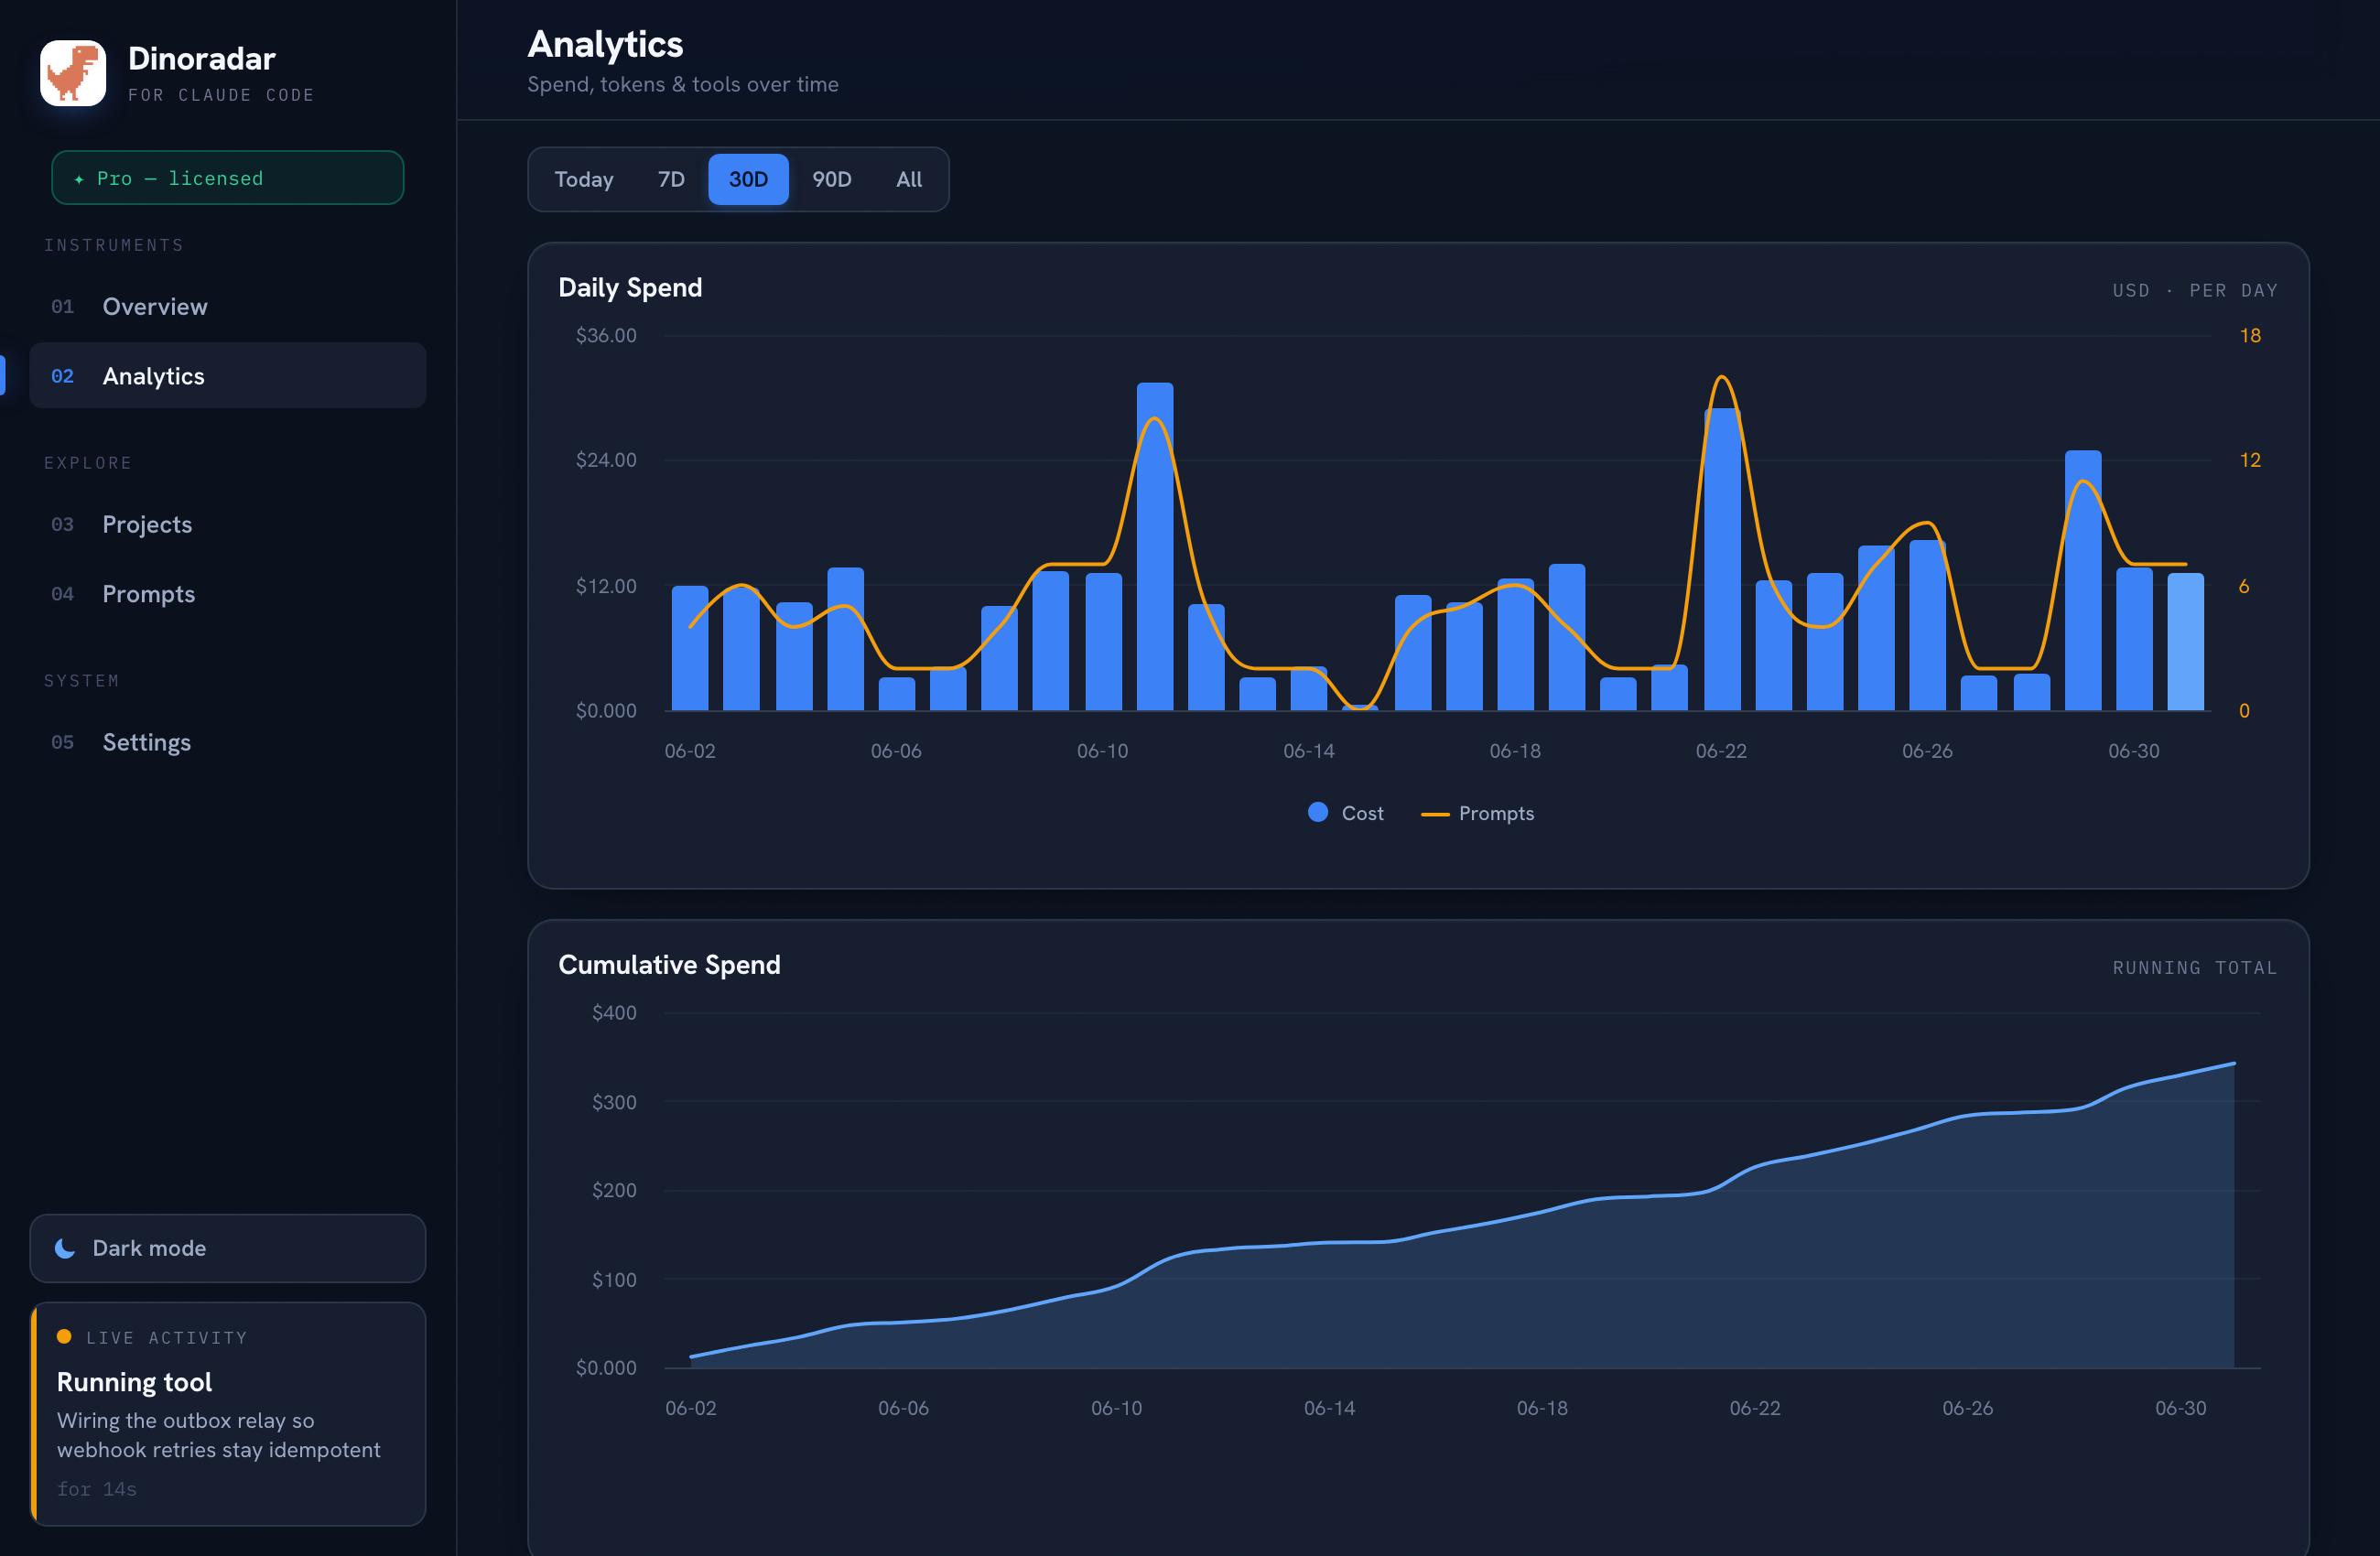Open Settings from the sidebar
Image resolution: width=2380 pixels, height=1556 pixels.
(x=228, y=742)
